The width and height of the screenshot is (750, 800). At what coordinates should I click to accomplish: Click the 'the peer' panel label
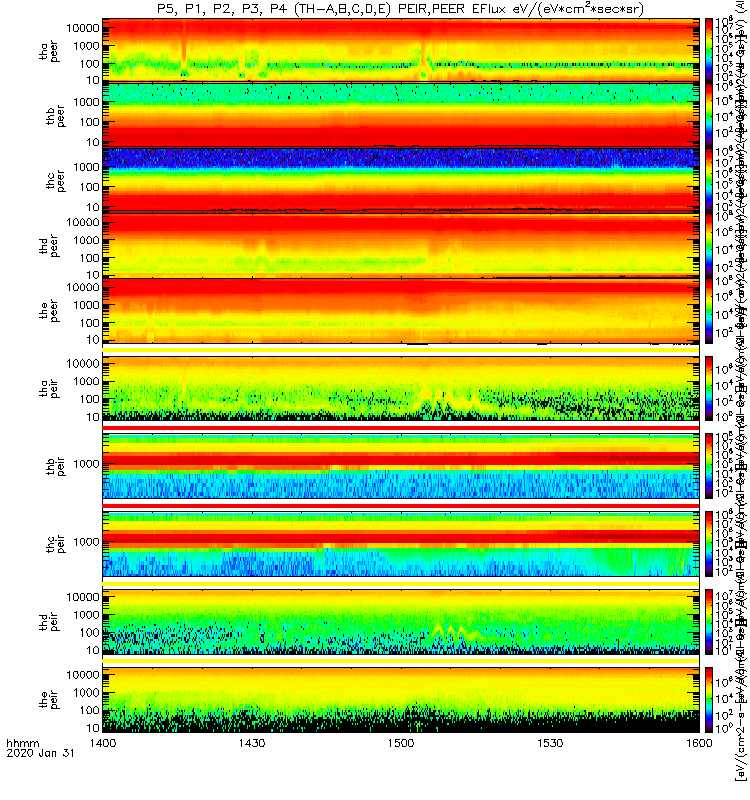pyautogui.click(x=49, y=311)
